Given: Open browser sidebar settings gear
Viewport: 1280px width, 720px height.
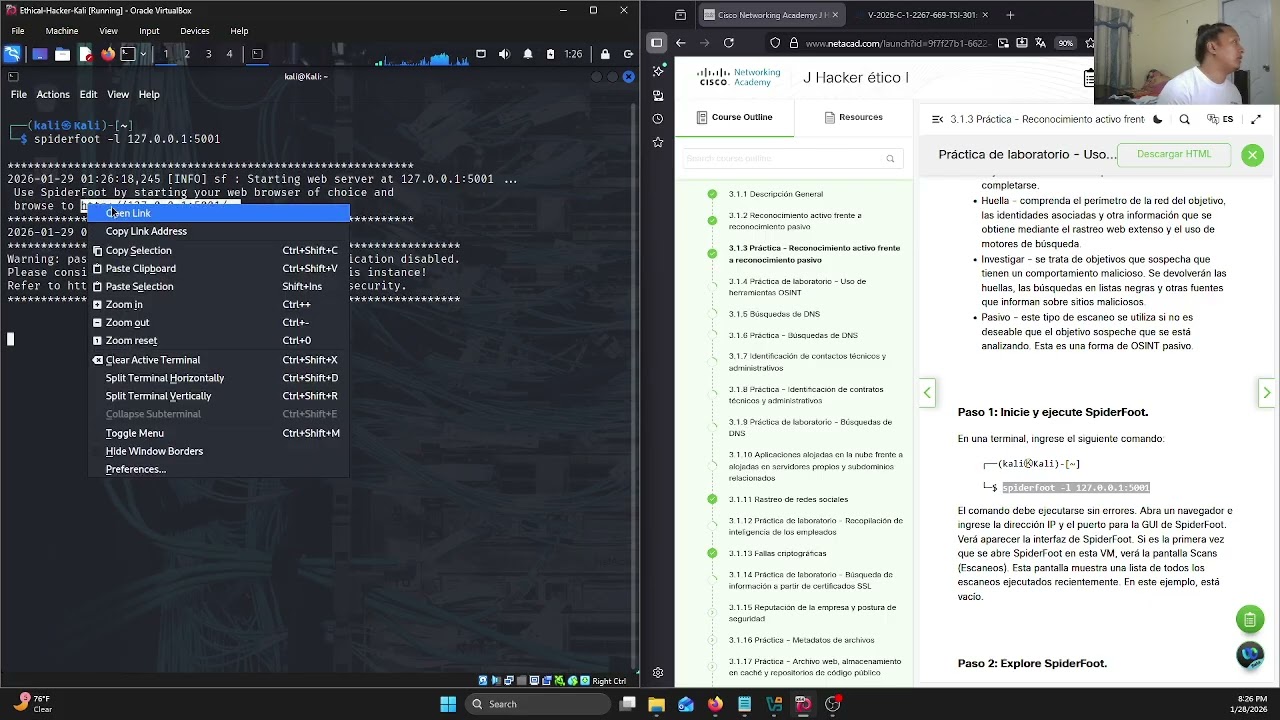Looking at the screenshot, I should coord(657,673).
